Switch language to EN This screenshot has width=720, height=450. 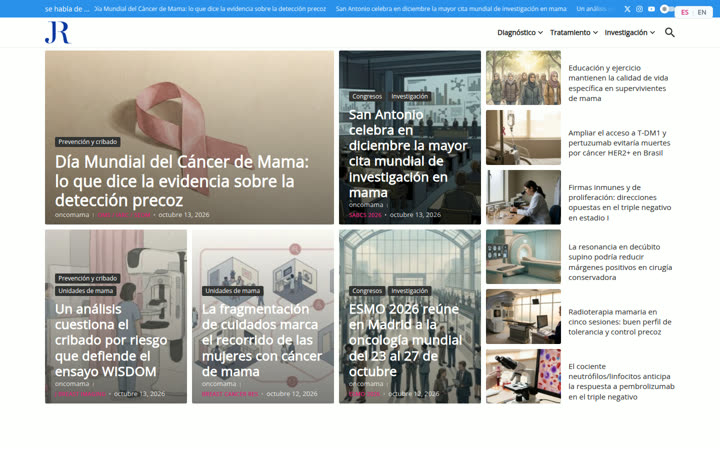(702, 12)
